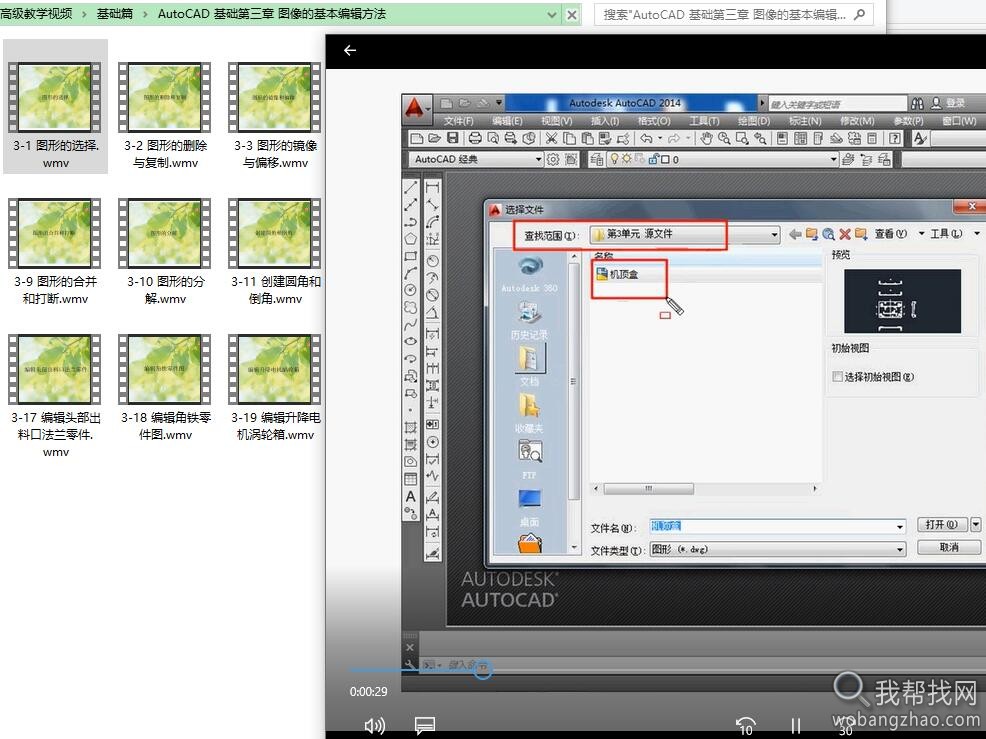Open the 文件(F) menu
986x739 pixels.
[x=458, y=121]
